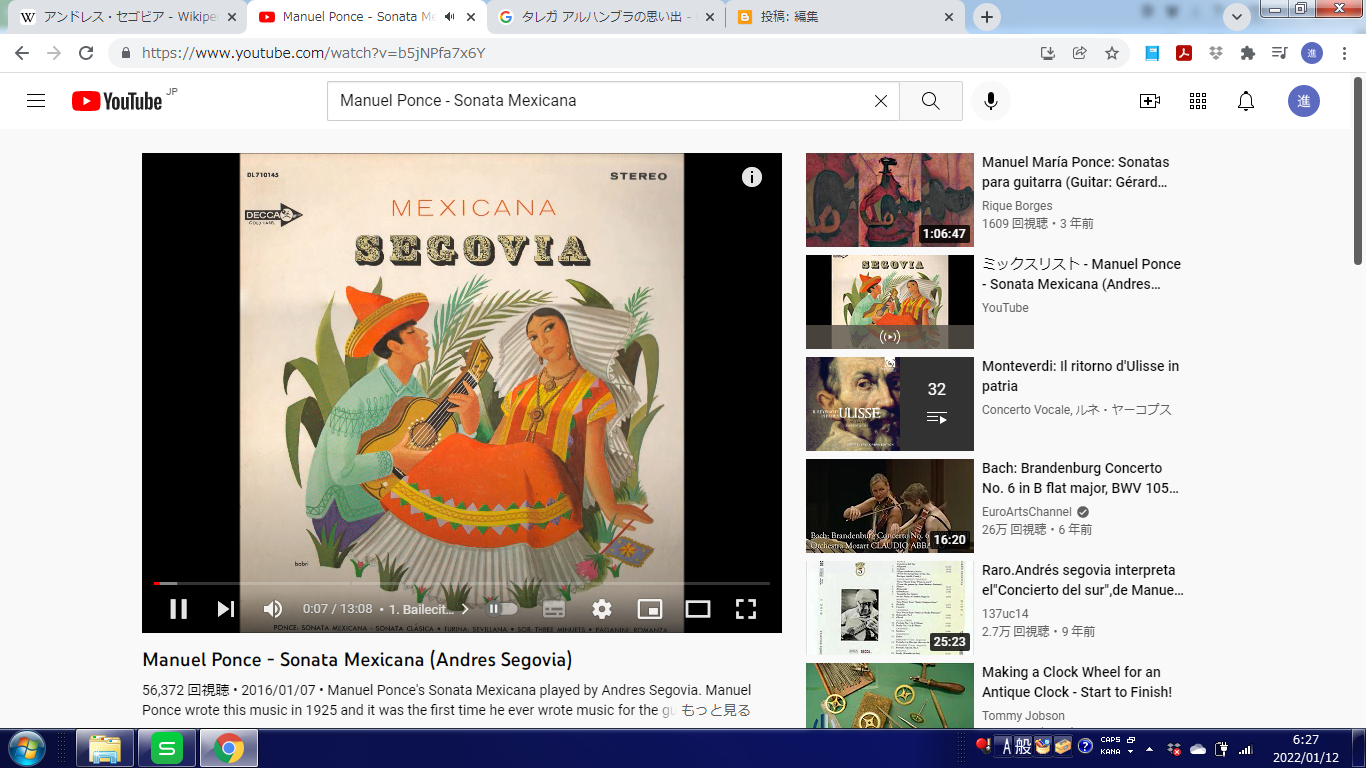Click the magnifier search button
Image resolution: width=1366 pixels, height=768 pixels.
[x=930, y=101]
